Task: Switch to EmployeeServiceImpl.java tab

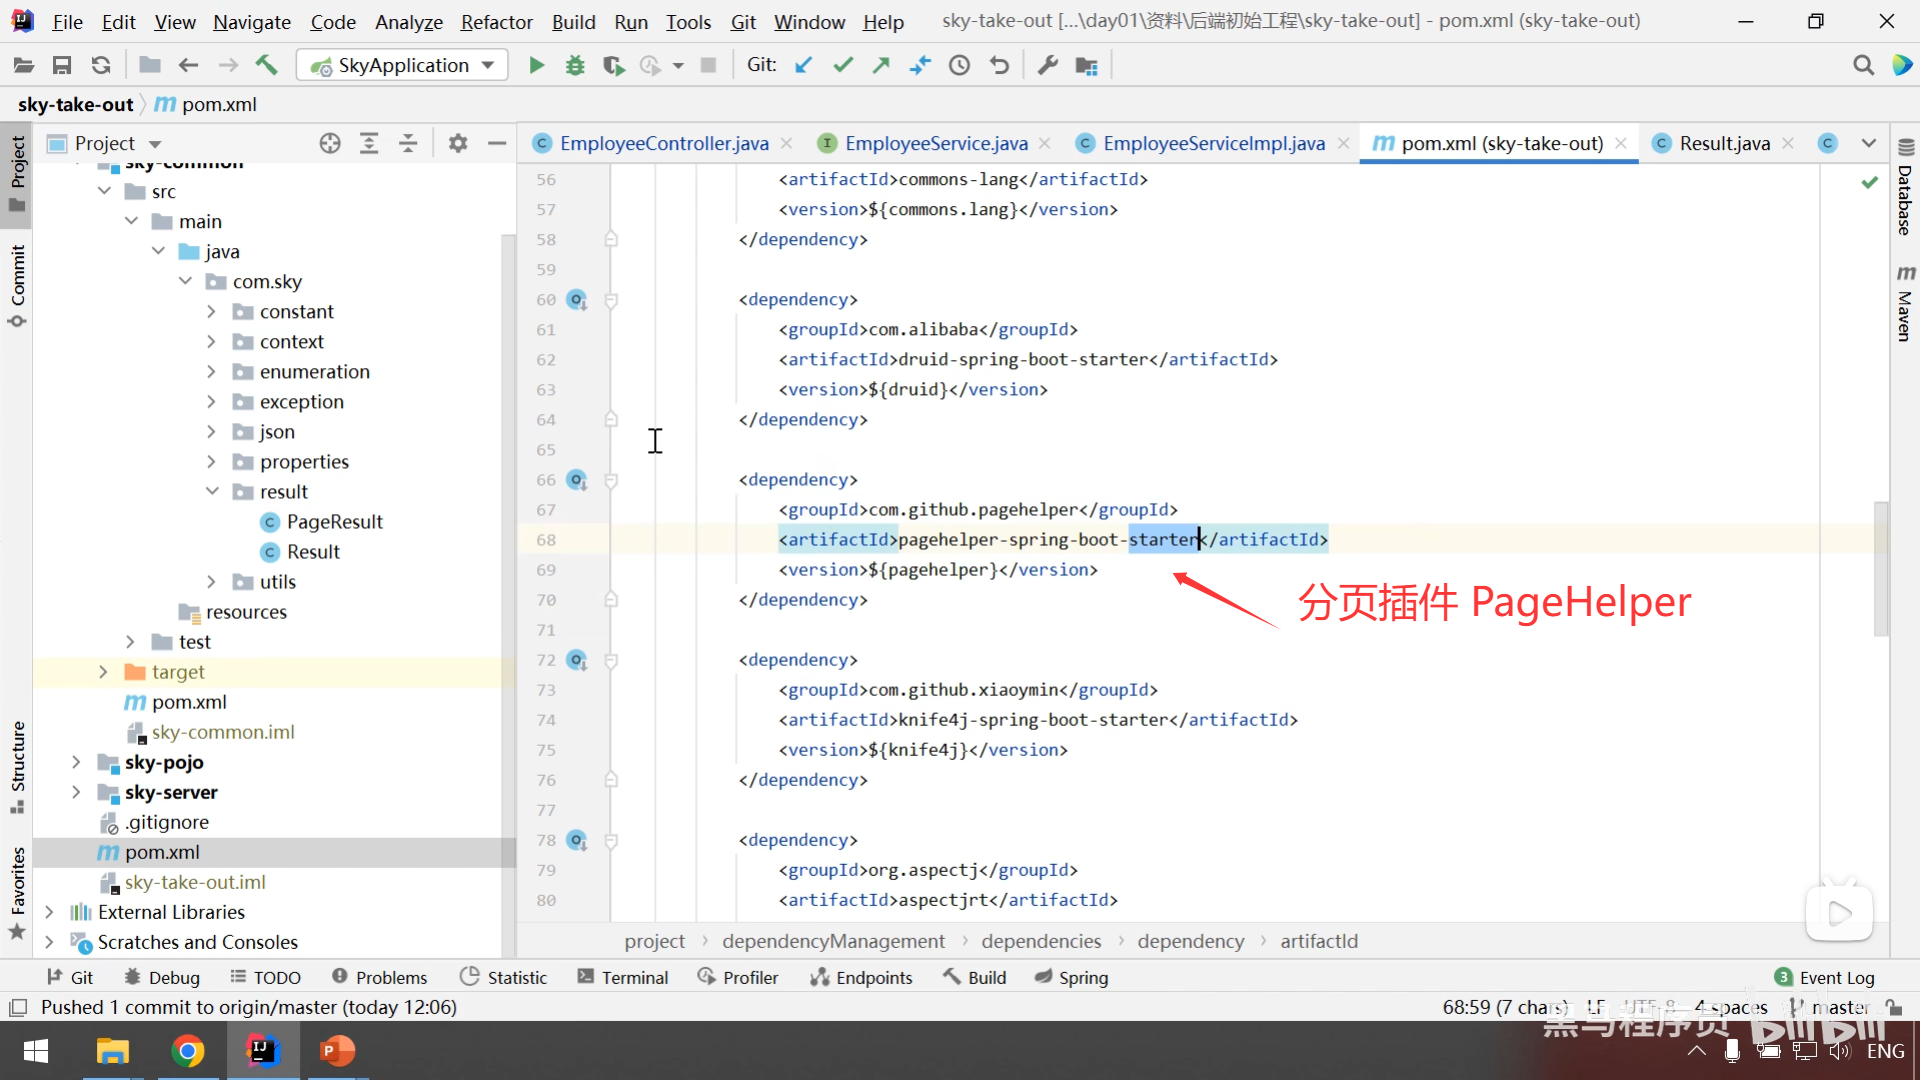Action: [1213, 143]
